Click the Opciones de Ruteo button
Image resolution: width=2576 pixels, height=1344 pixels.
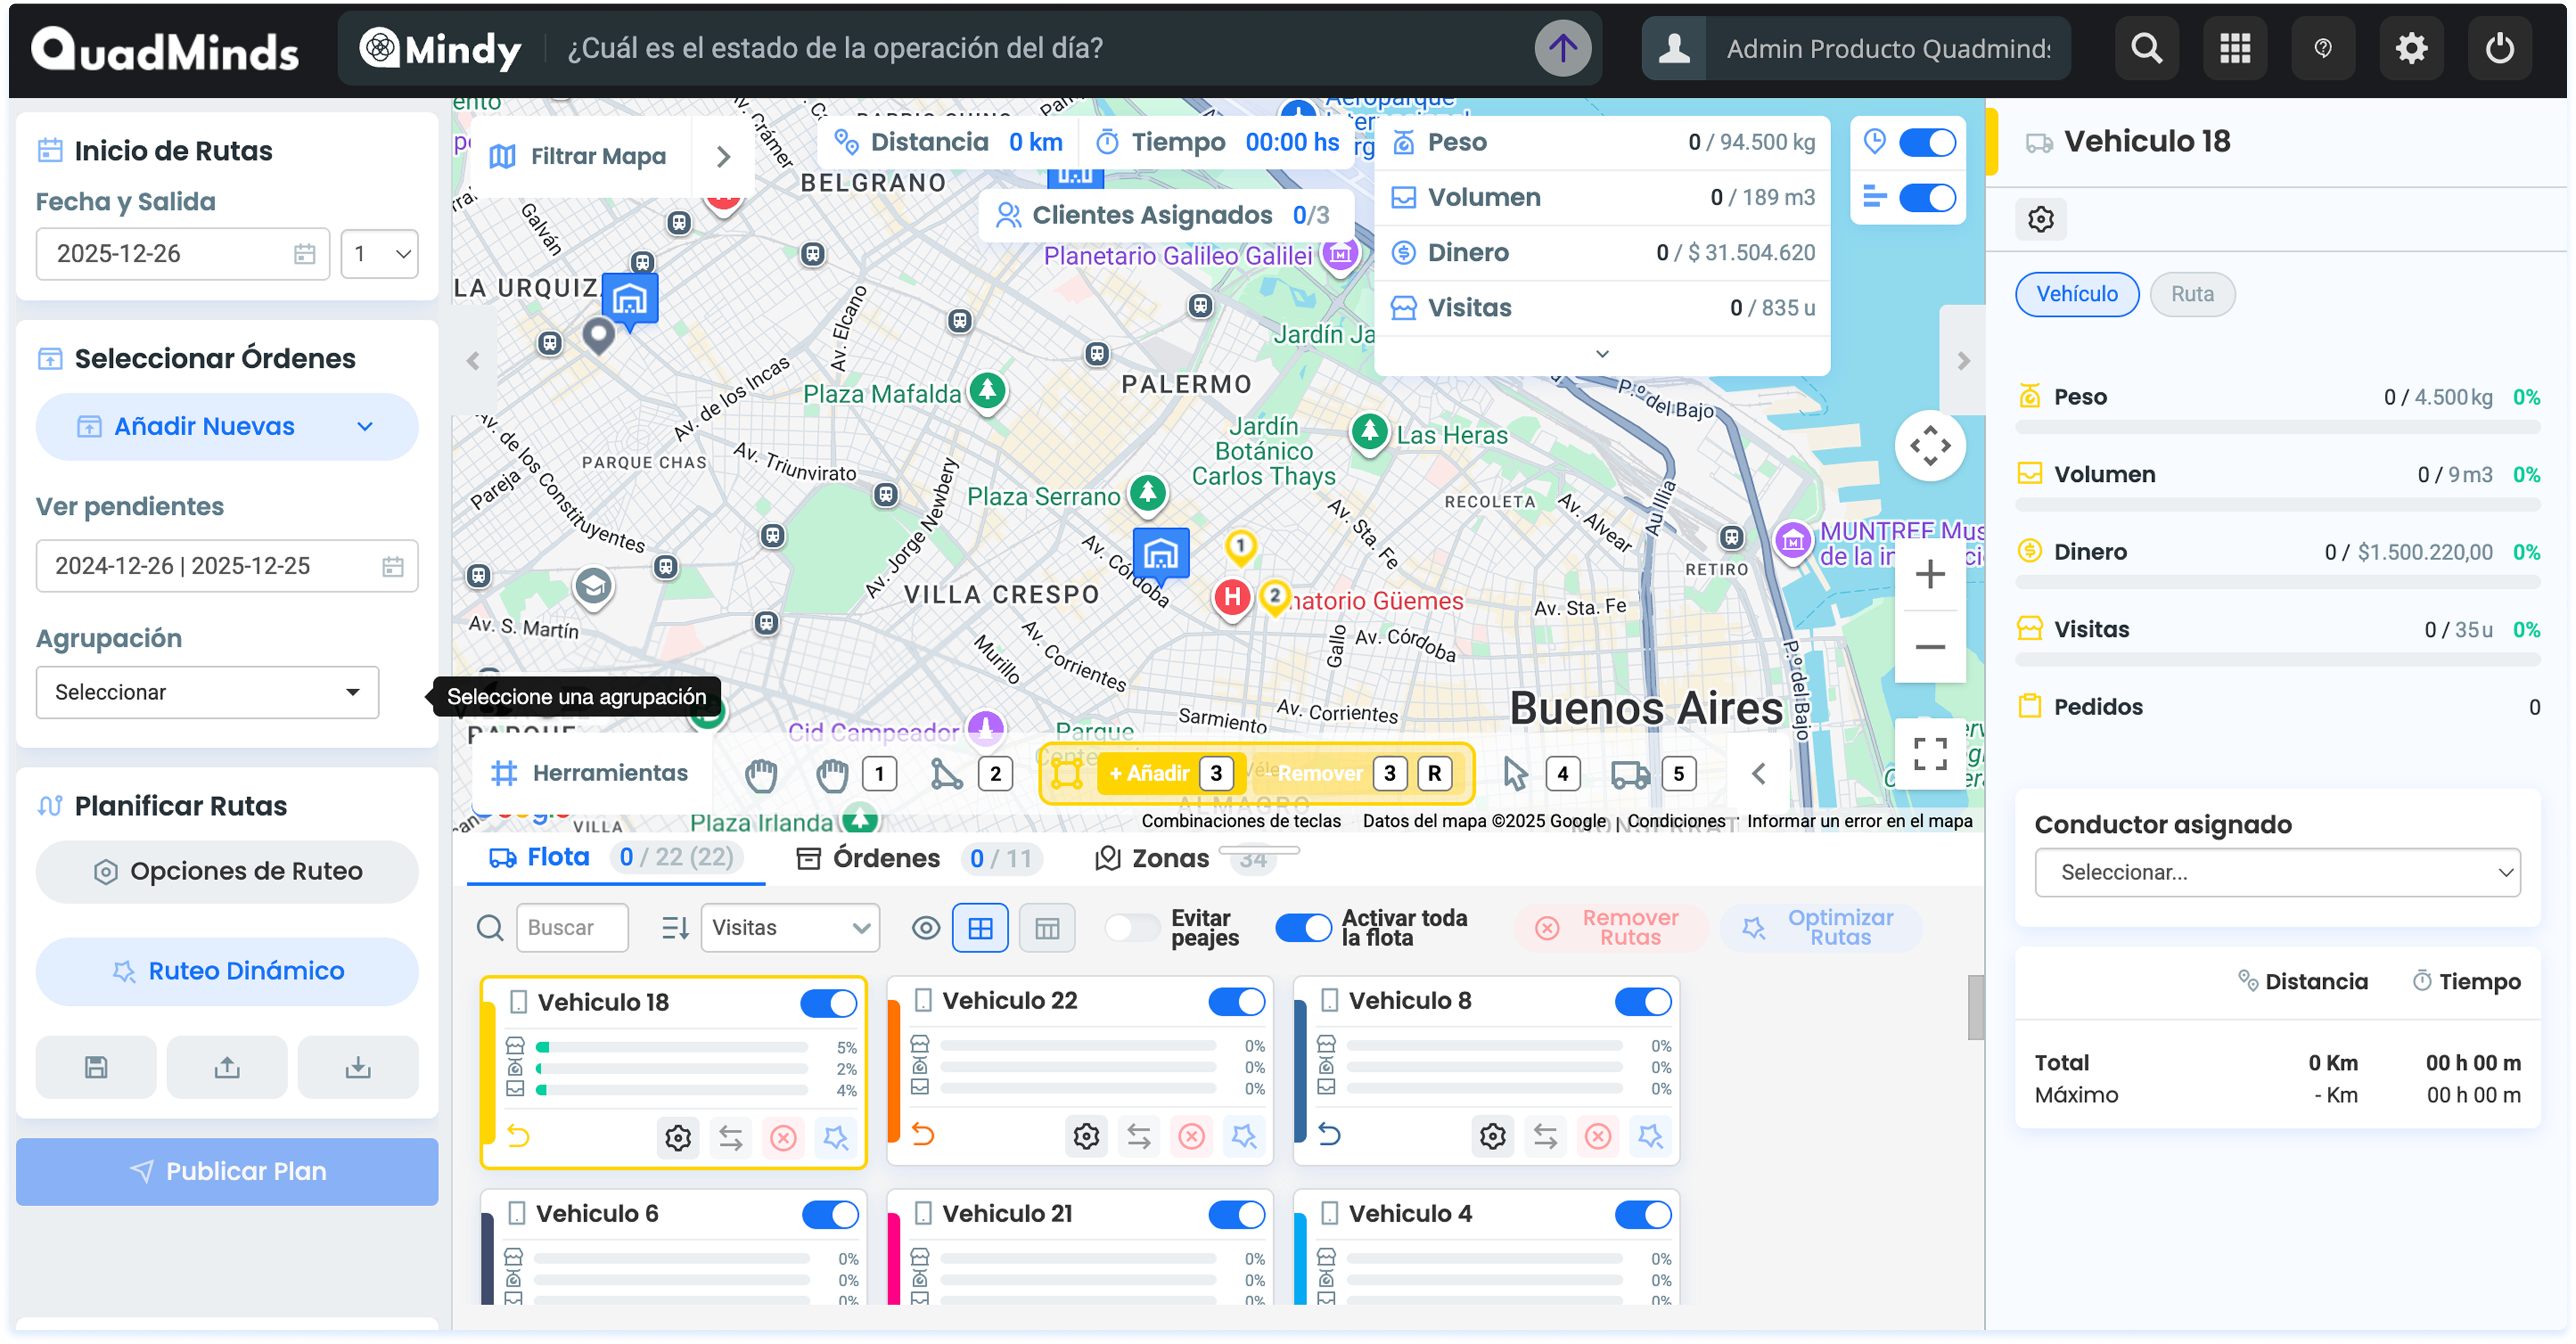(x=226, y=871)
